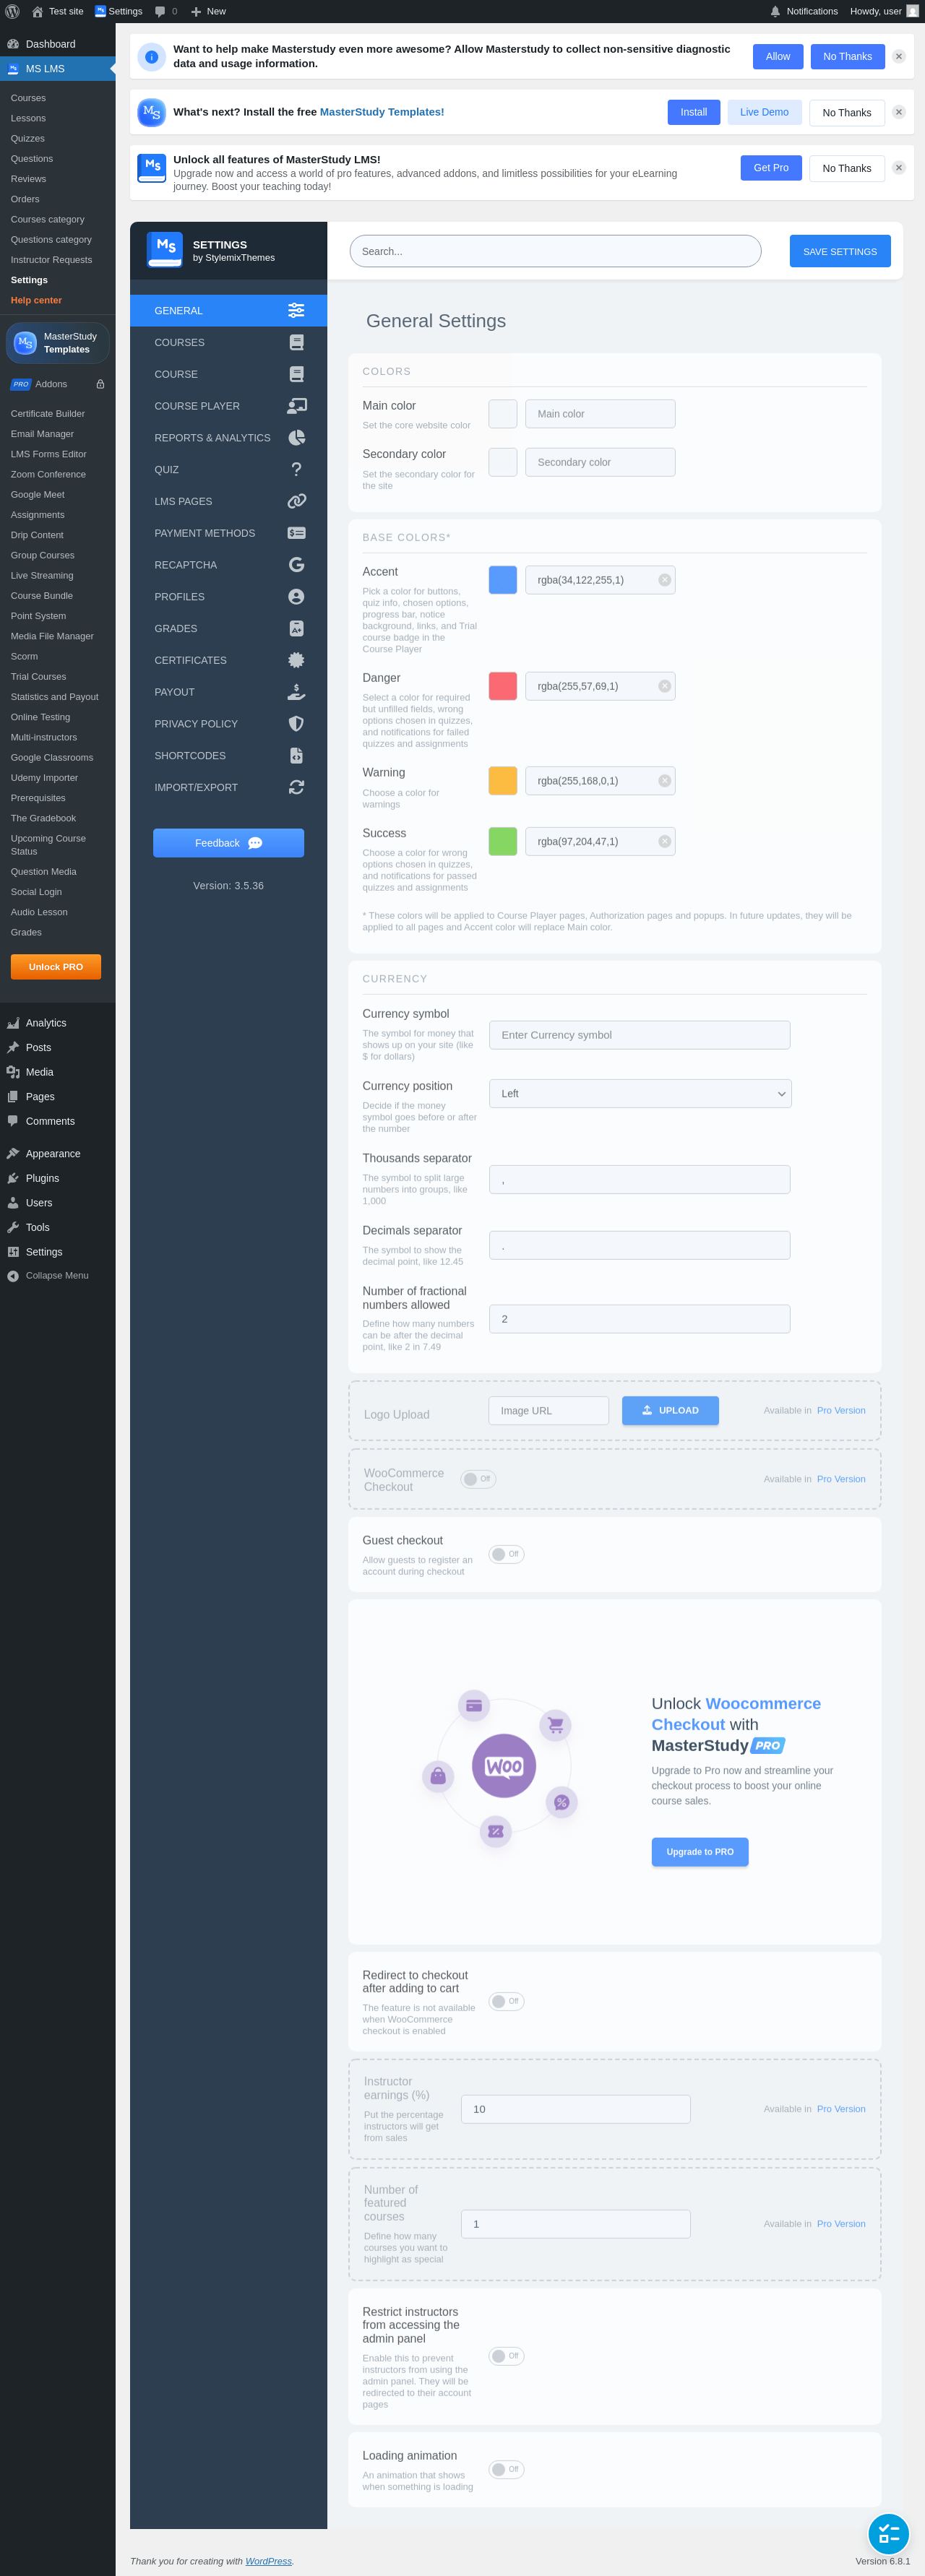
Task: Clear the Warning color value
Action: [x=664, y=781]
